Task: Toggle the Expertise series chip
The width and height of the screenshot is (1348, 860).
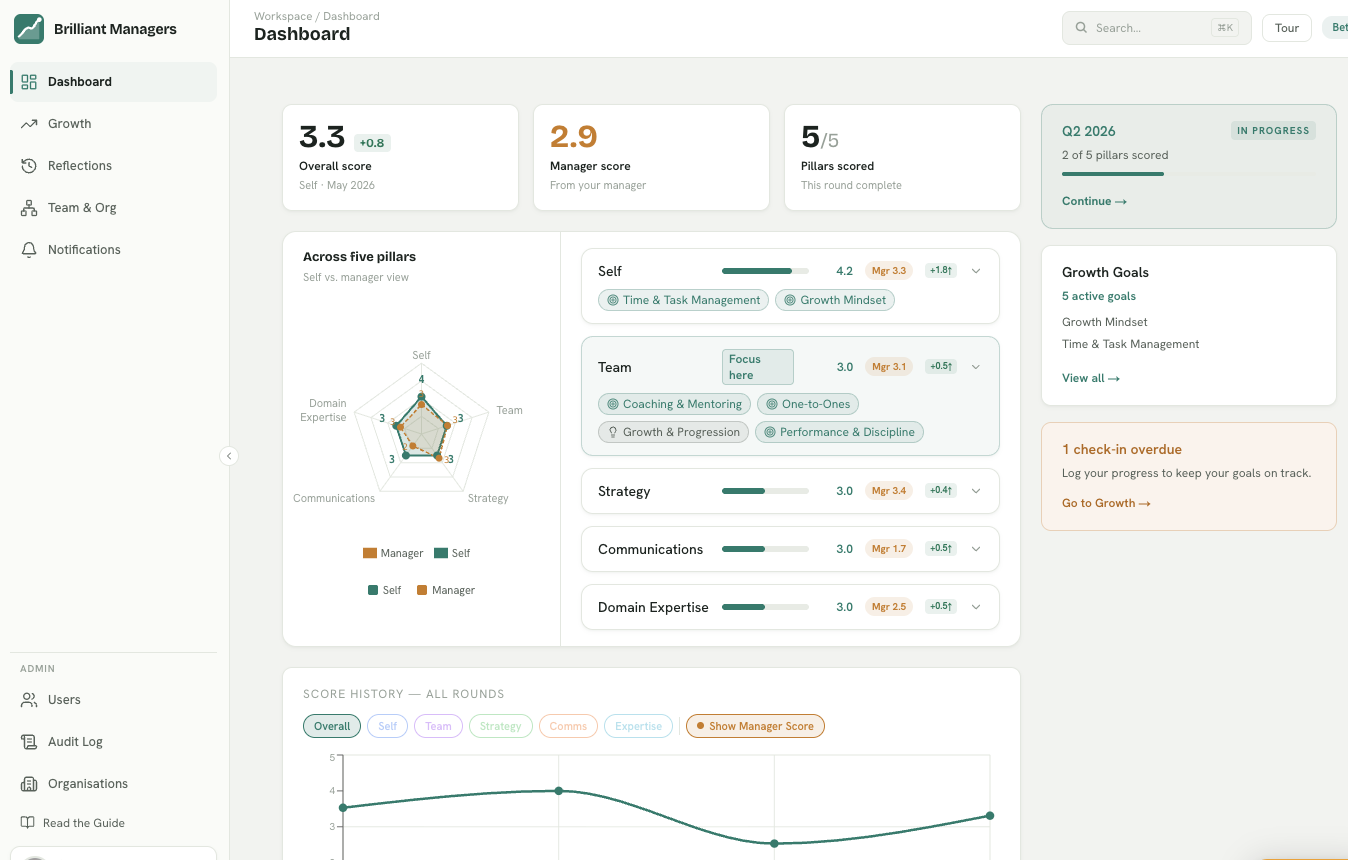Action: pyautogui.click(x=638, y=726)
